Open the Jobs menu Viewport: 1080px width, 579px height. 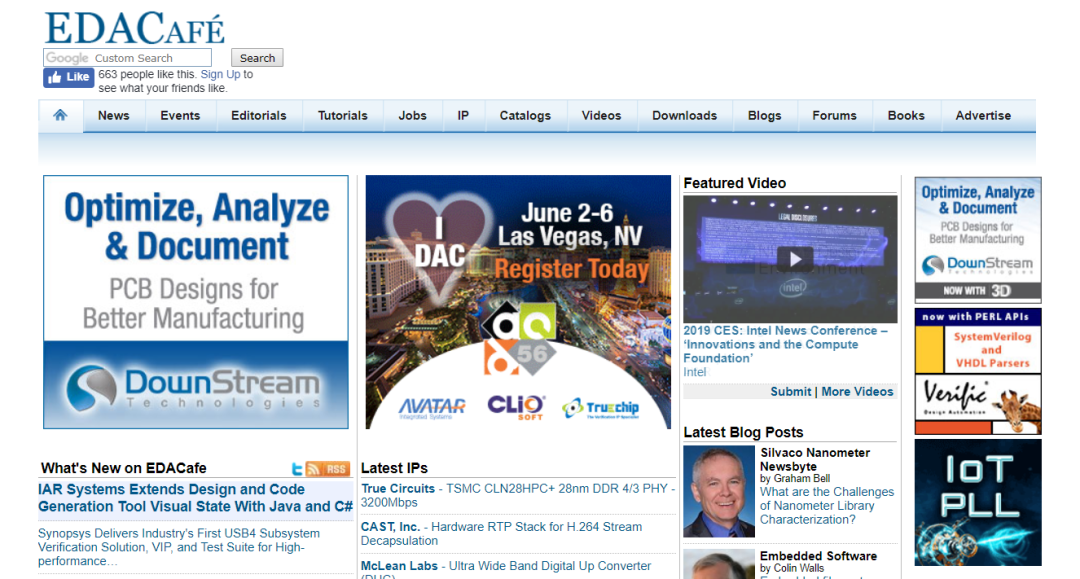(413, 116)
